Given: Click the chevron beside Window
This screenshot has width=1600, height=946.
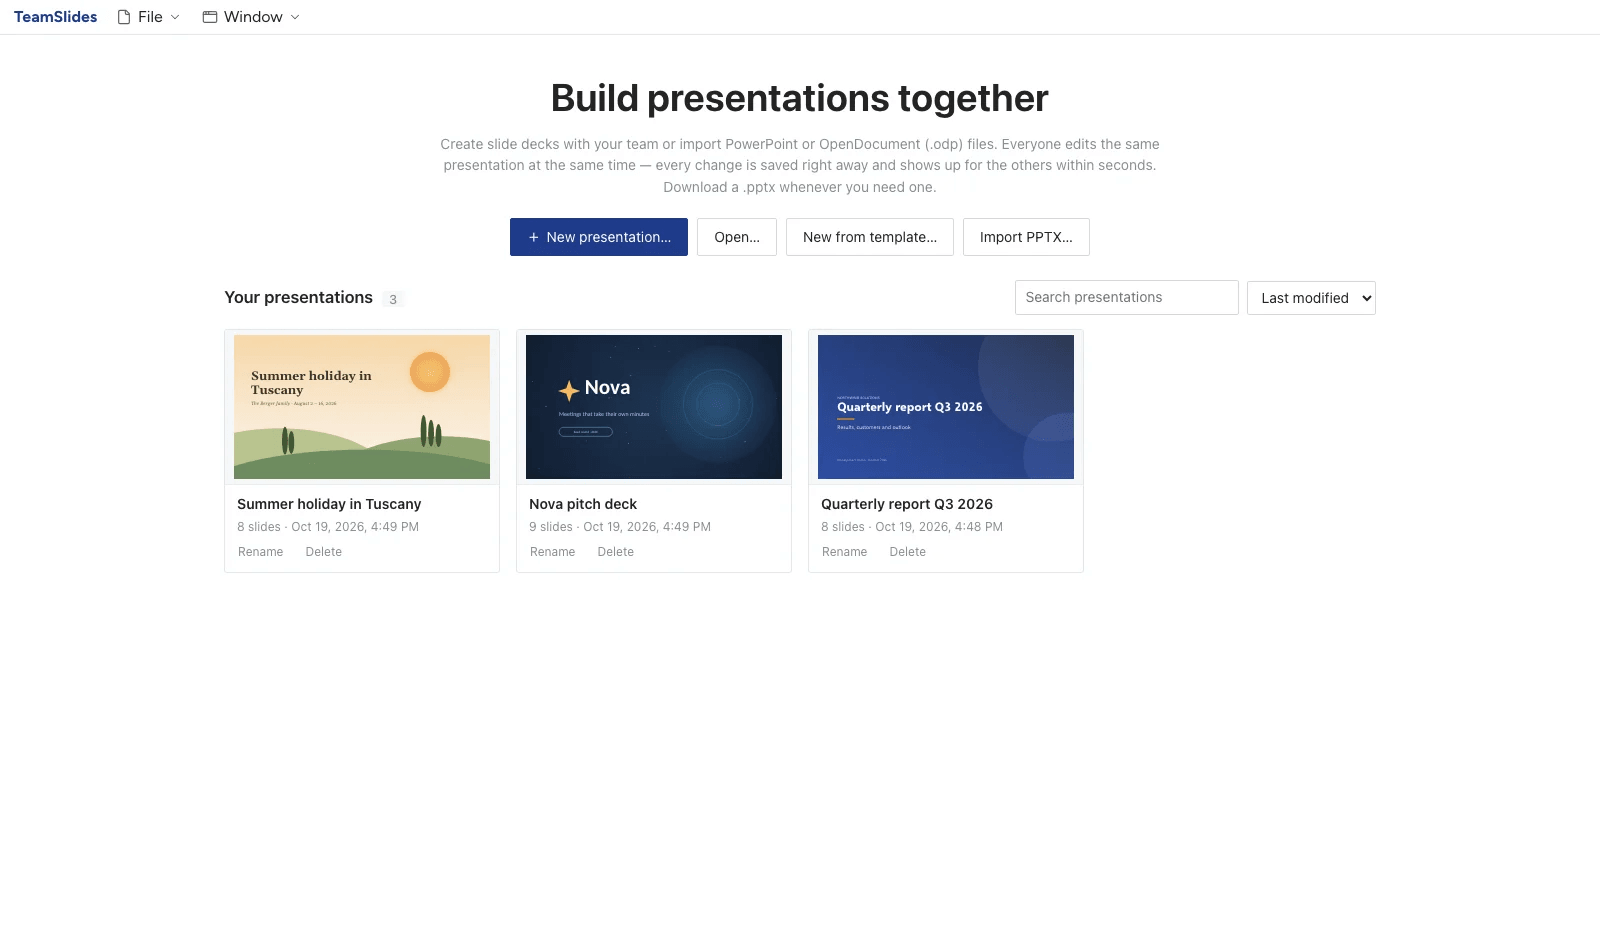Looking at the screenshot, I should 295,17.
